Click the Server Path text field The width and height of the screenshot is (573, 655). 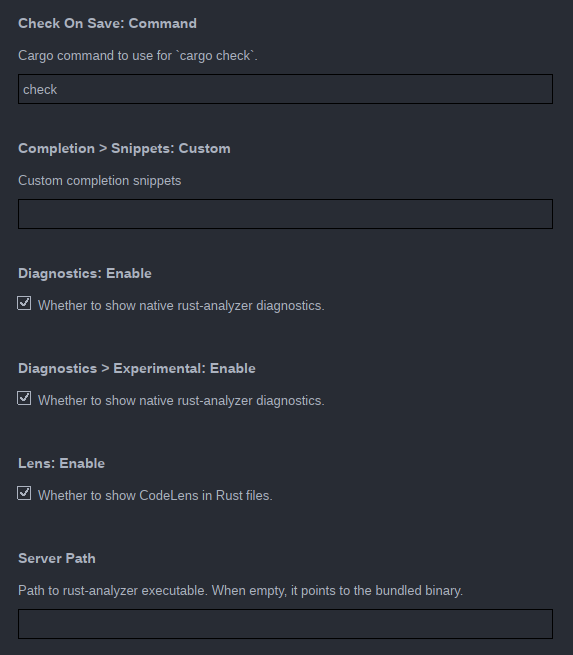(x=285, y=624)
